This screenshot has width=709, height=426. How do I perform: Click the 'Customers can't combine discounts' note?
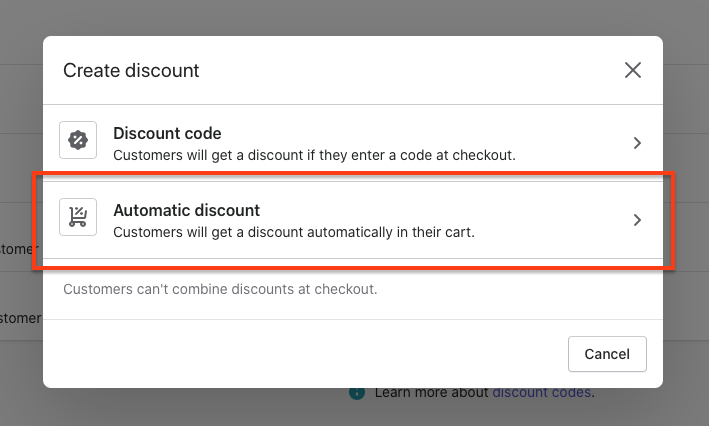click(x=220, y=289)
